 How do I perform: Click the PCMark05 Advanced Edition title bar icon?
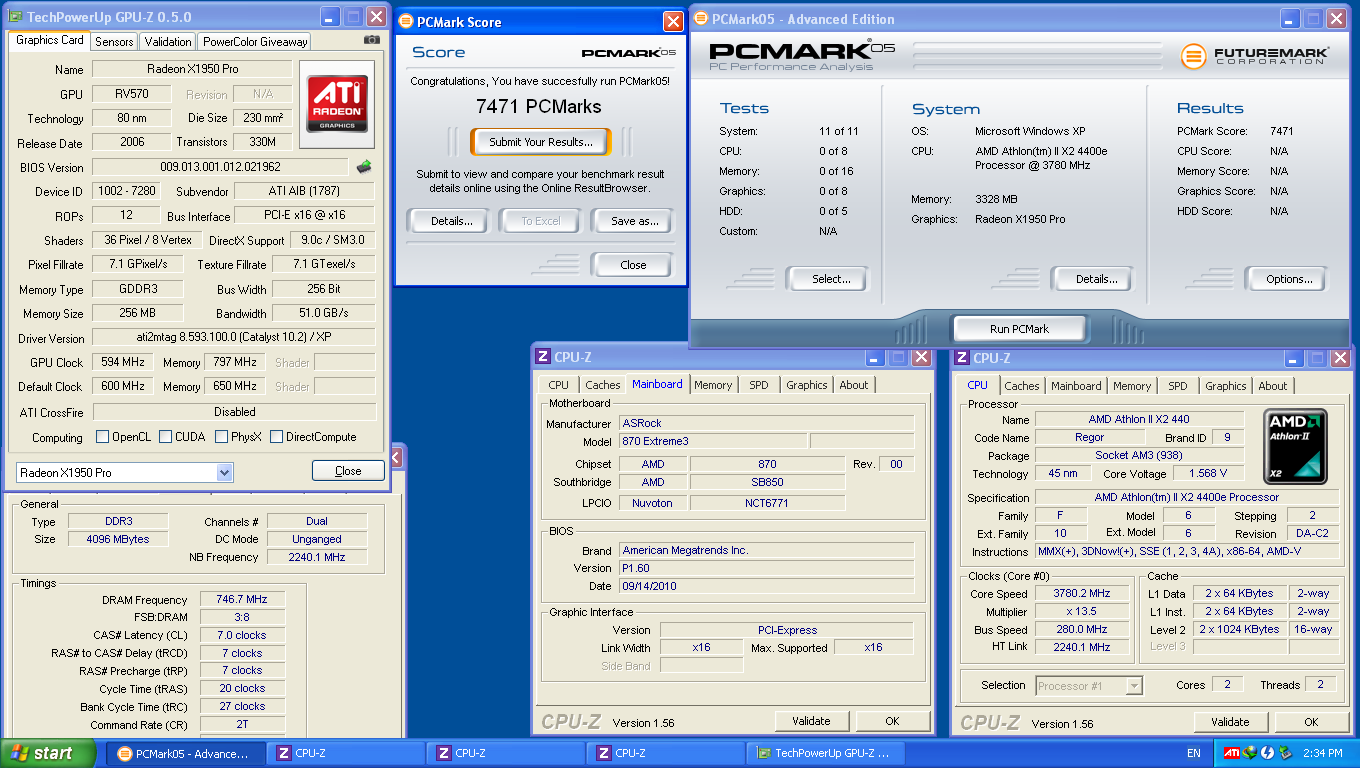700,18
